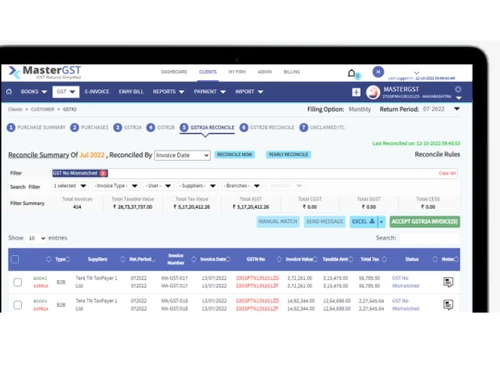This screenshot has height=375, width=500.
Task: Sort by Status column arrows
Action: 435,259
